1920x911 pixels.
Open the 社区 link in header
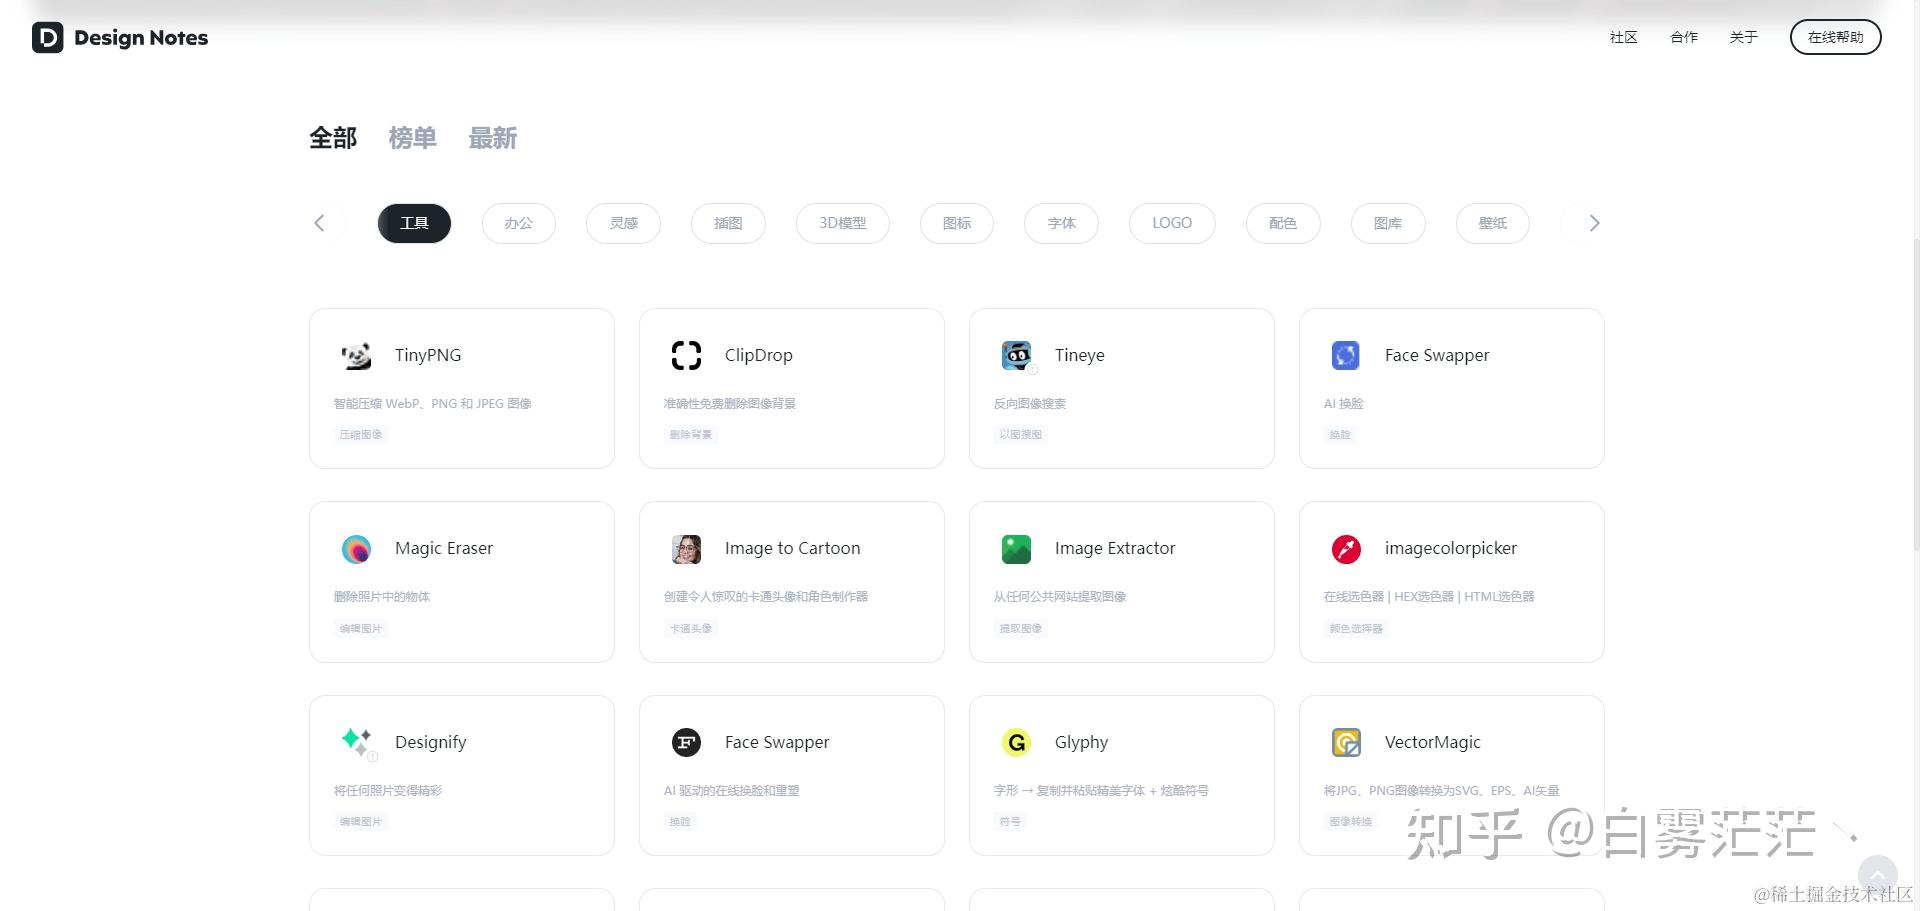tap(1624, 37)
